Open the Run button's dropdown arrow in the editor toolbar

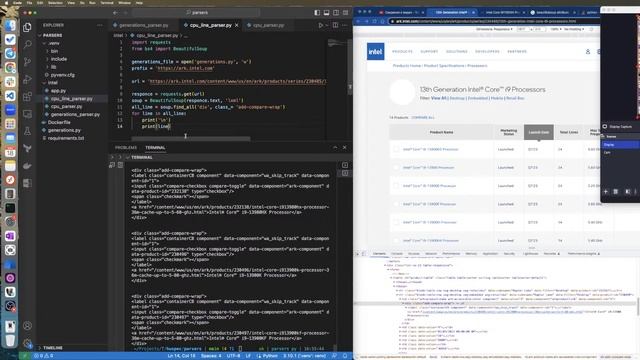pyautogui.click(x=327, y=25)
